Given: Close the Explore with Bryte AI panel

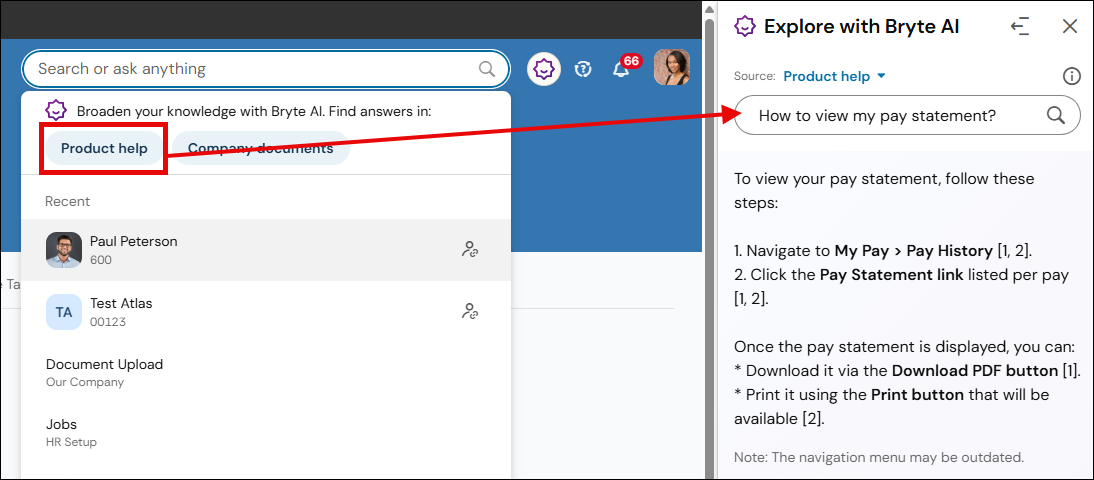Looking at the screenshot, I should pos(1070,27).
